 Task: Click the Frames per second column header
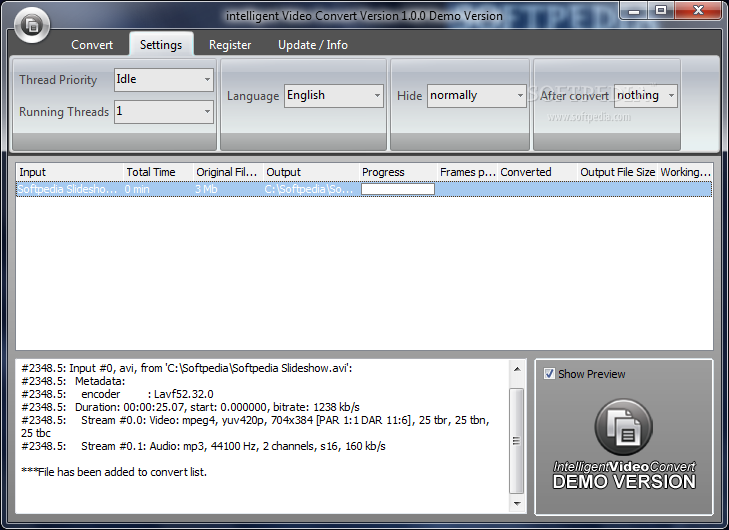(467, 172)
